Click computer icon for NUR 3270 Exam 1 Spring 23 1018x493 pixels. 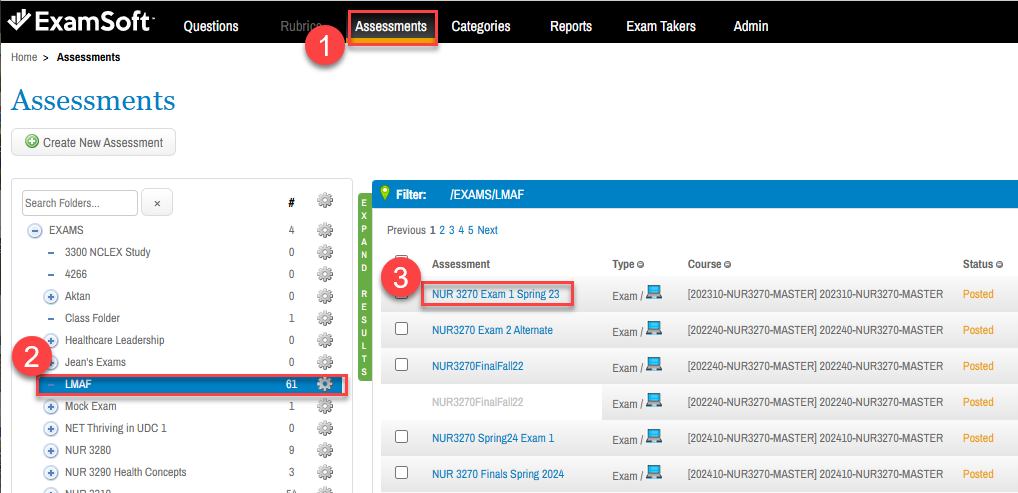(x=654, y=293)
